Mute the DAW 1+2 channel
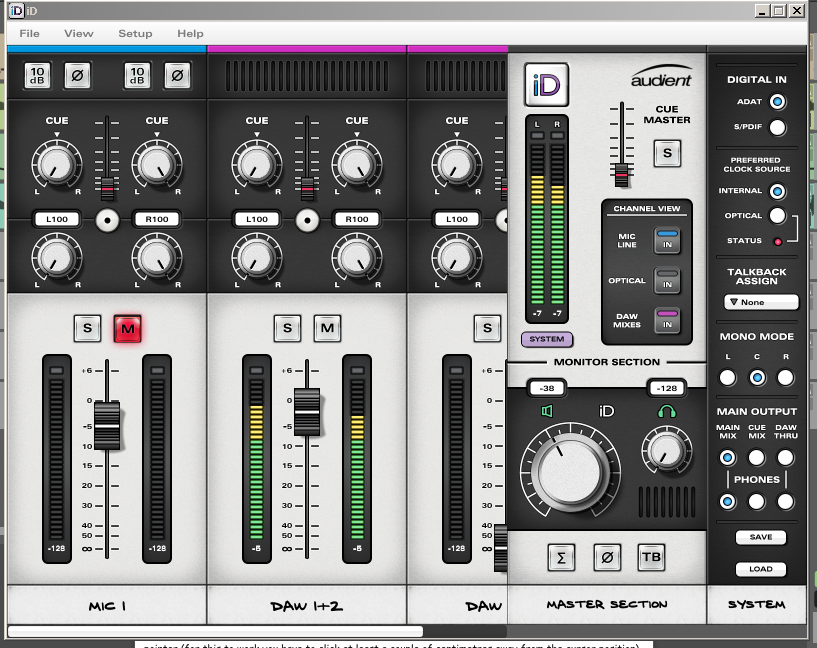This screenshot has width=817, height=648. pos(327,328)
